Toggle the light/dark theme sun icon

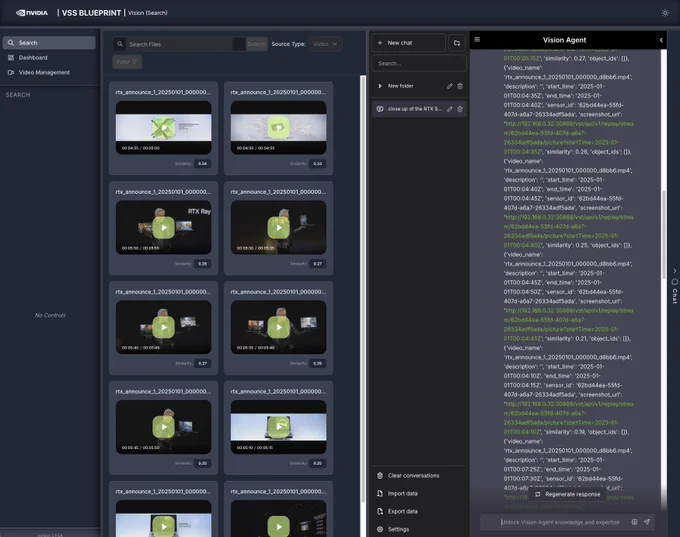[x=665, y=13]
